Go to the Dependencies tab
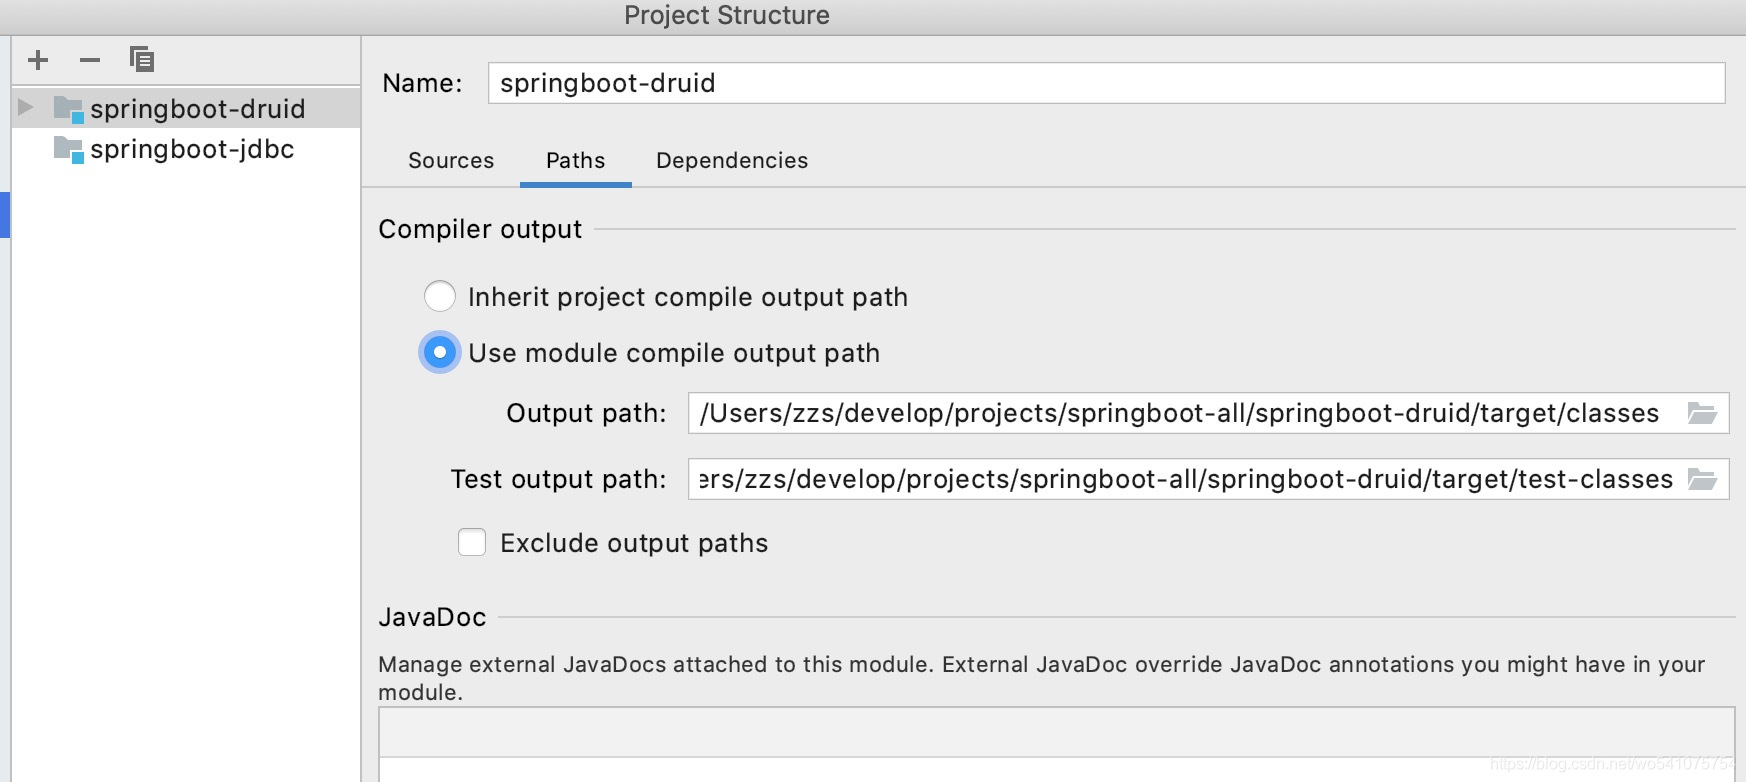The height and width of the screenshot is (782, 1746). [x=732, y=161]
